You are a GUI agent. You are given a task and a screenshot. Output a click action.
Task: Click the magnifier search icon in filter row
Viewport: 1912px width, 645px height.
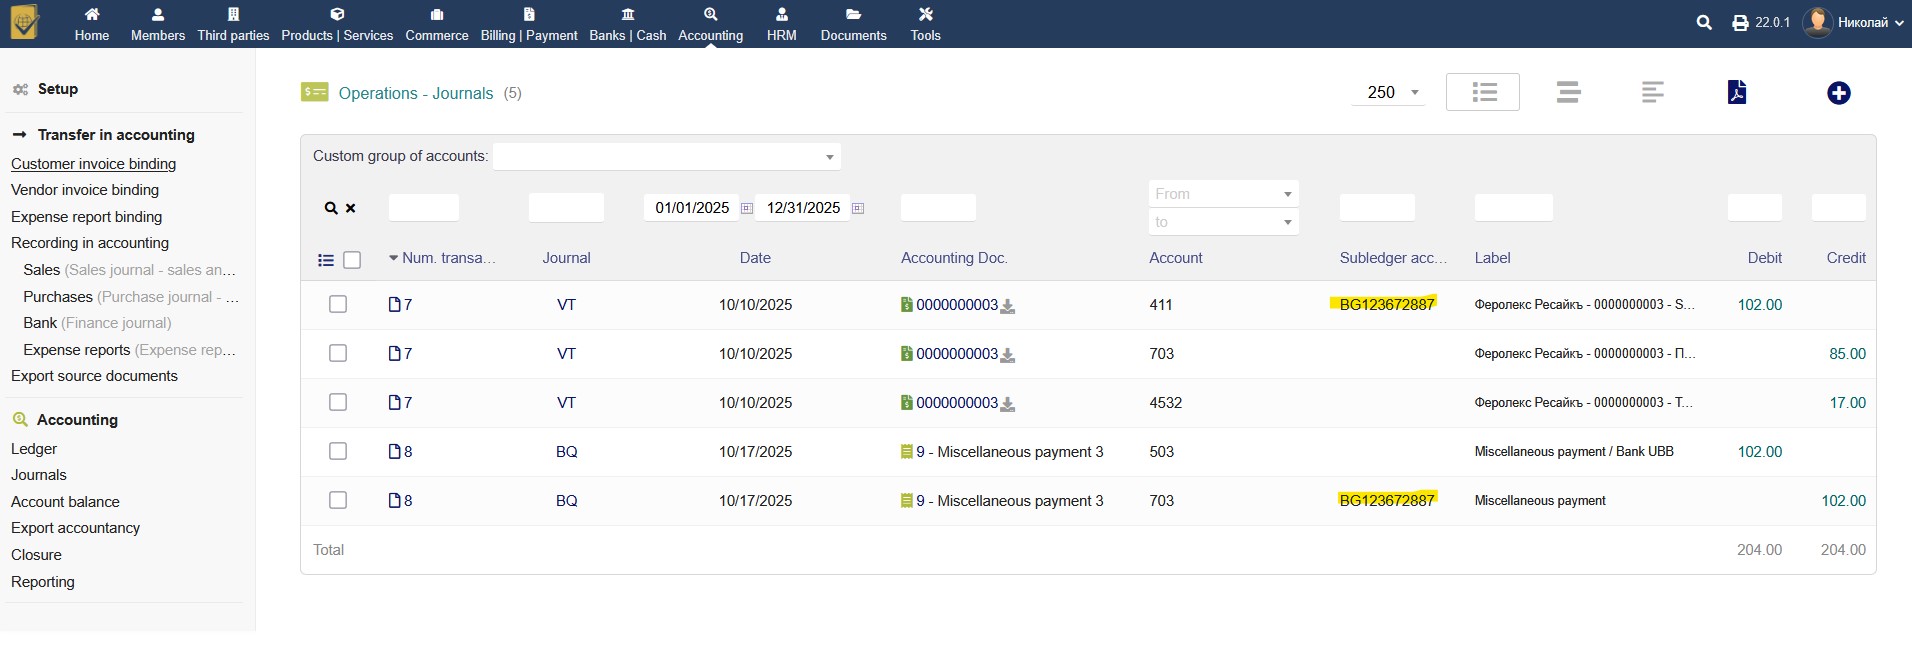click(330, 208)
